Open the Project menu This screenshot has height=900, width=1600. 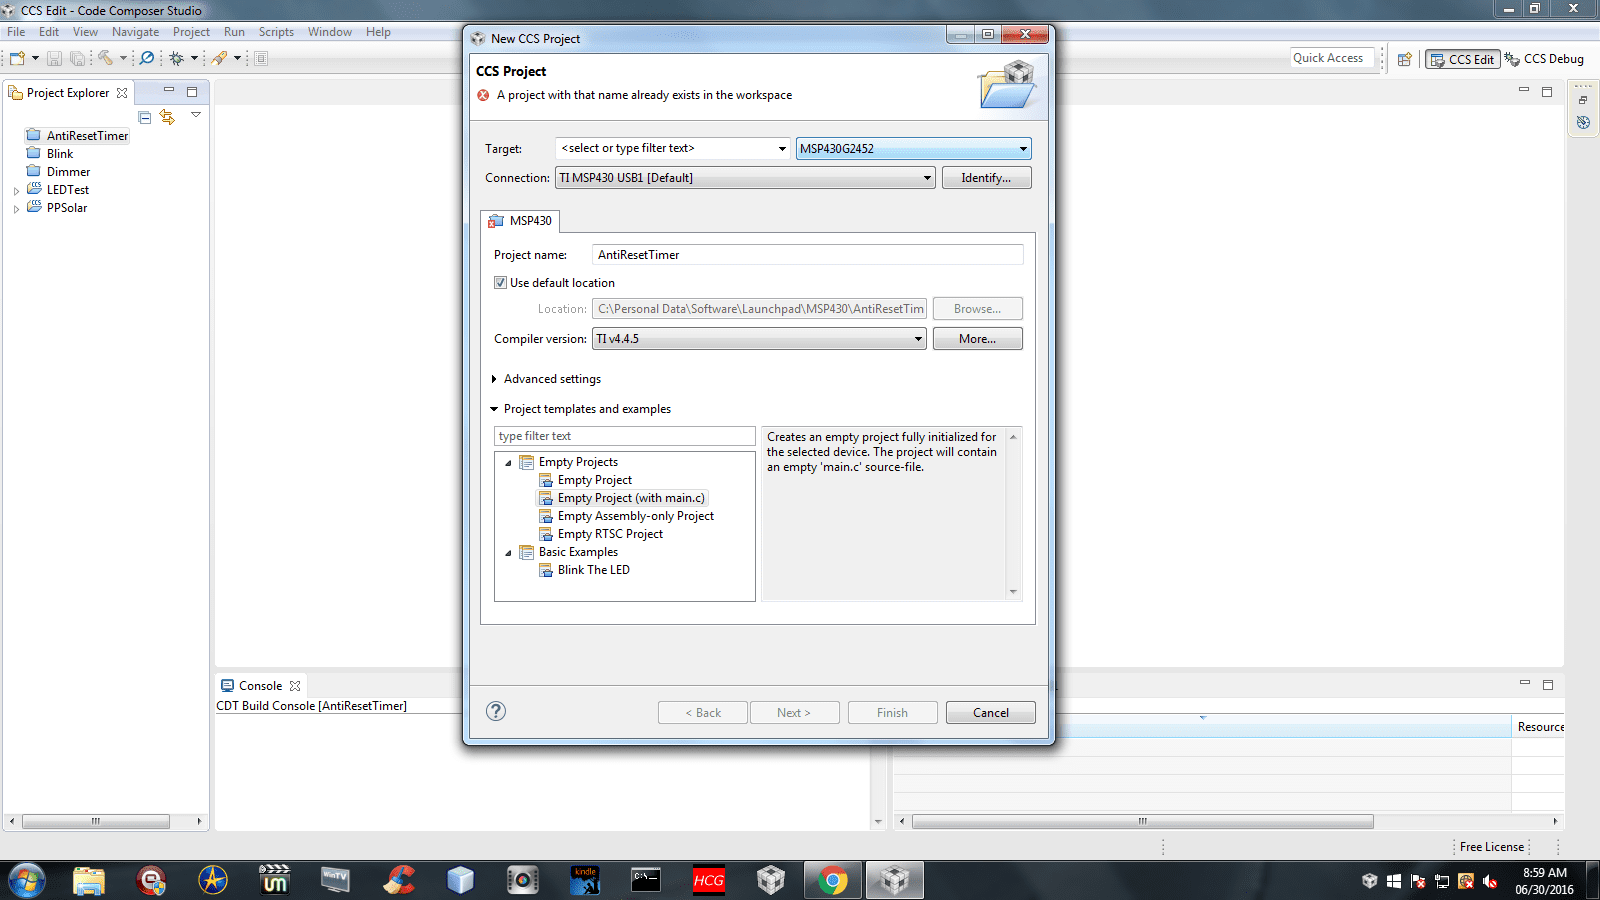191,32
